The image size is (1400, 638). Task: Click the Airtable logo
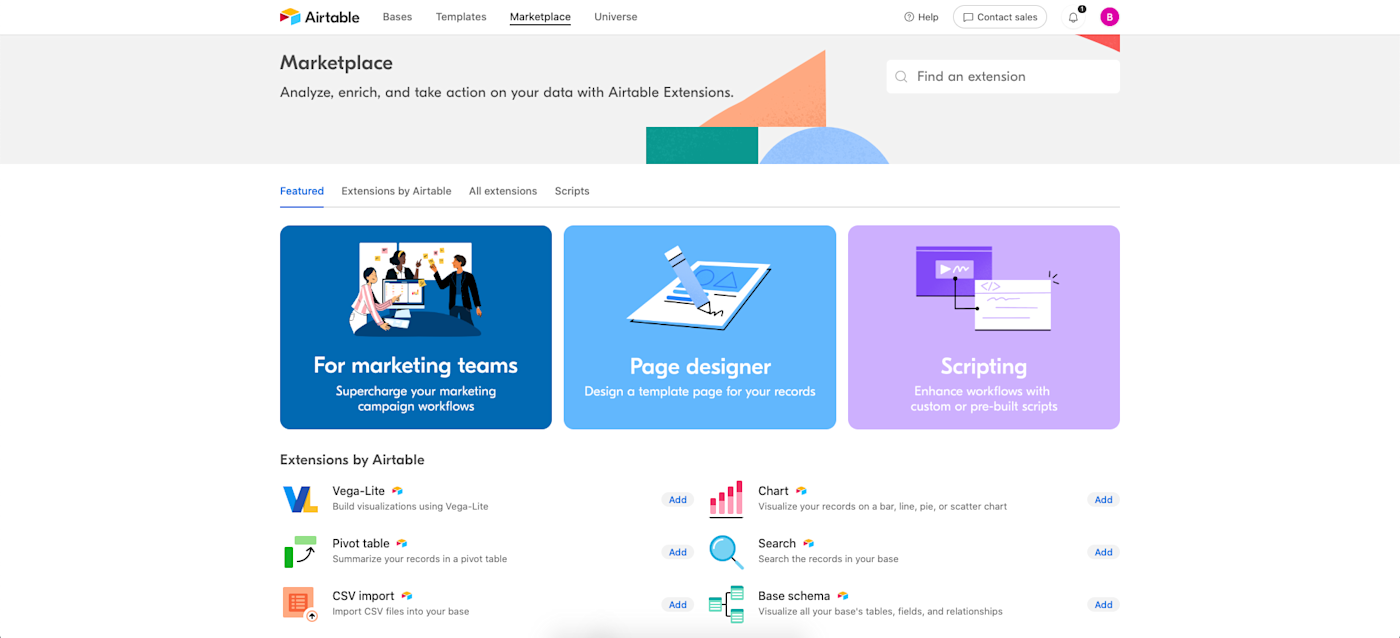(318, 17)
